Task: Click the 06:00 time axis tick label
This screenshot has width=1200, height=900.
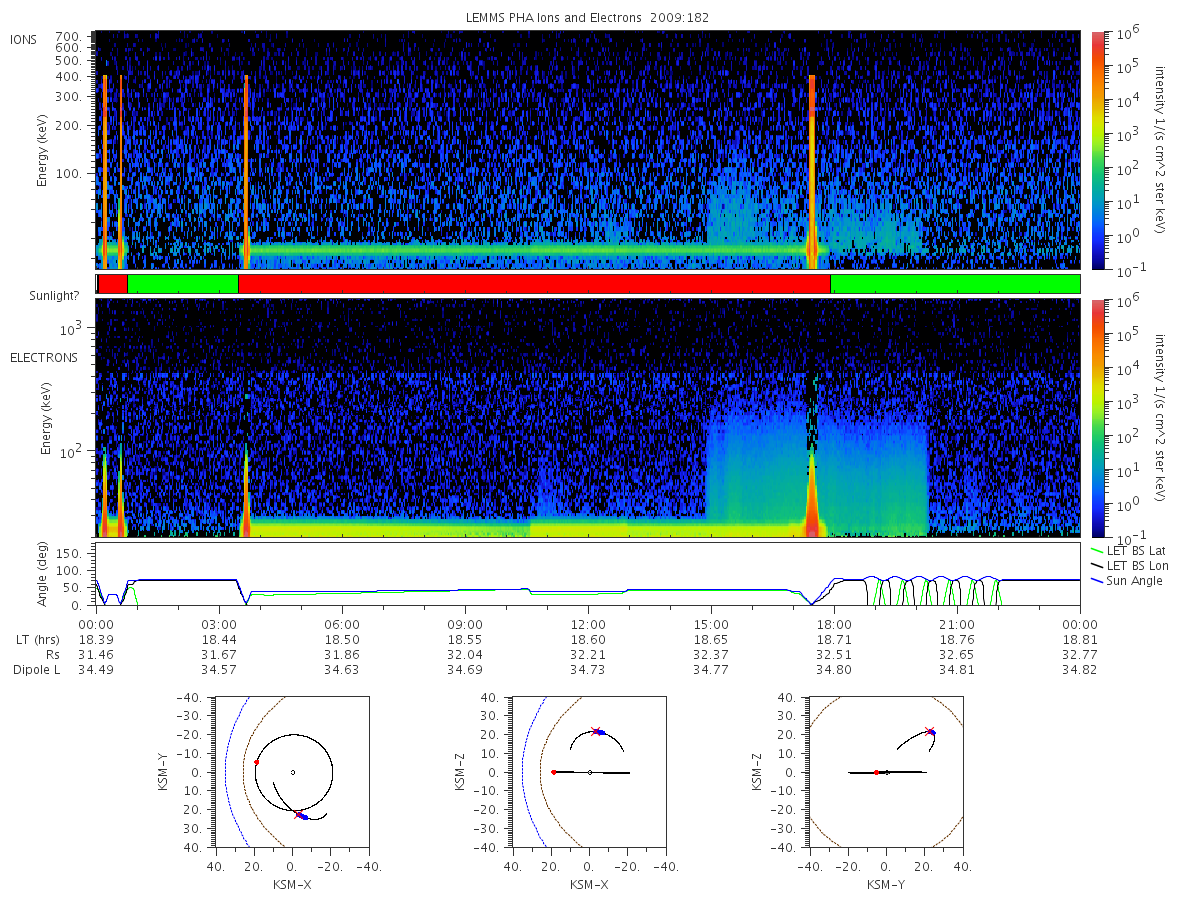Action: point(342,623)
